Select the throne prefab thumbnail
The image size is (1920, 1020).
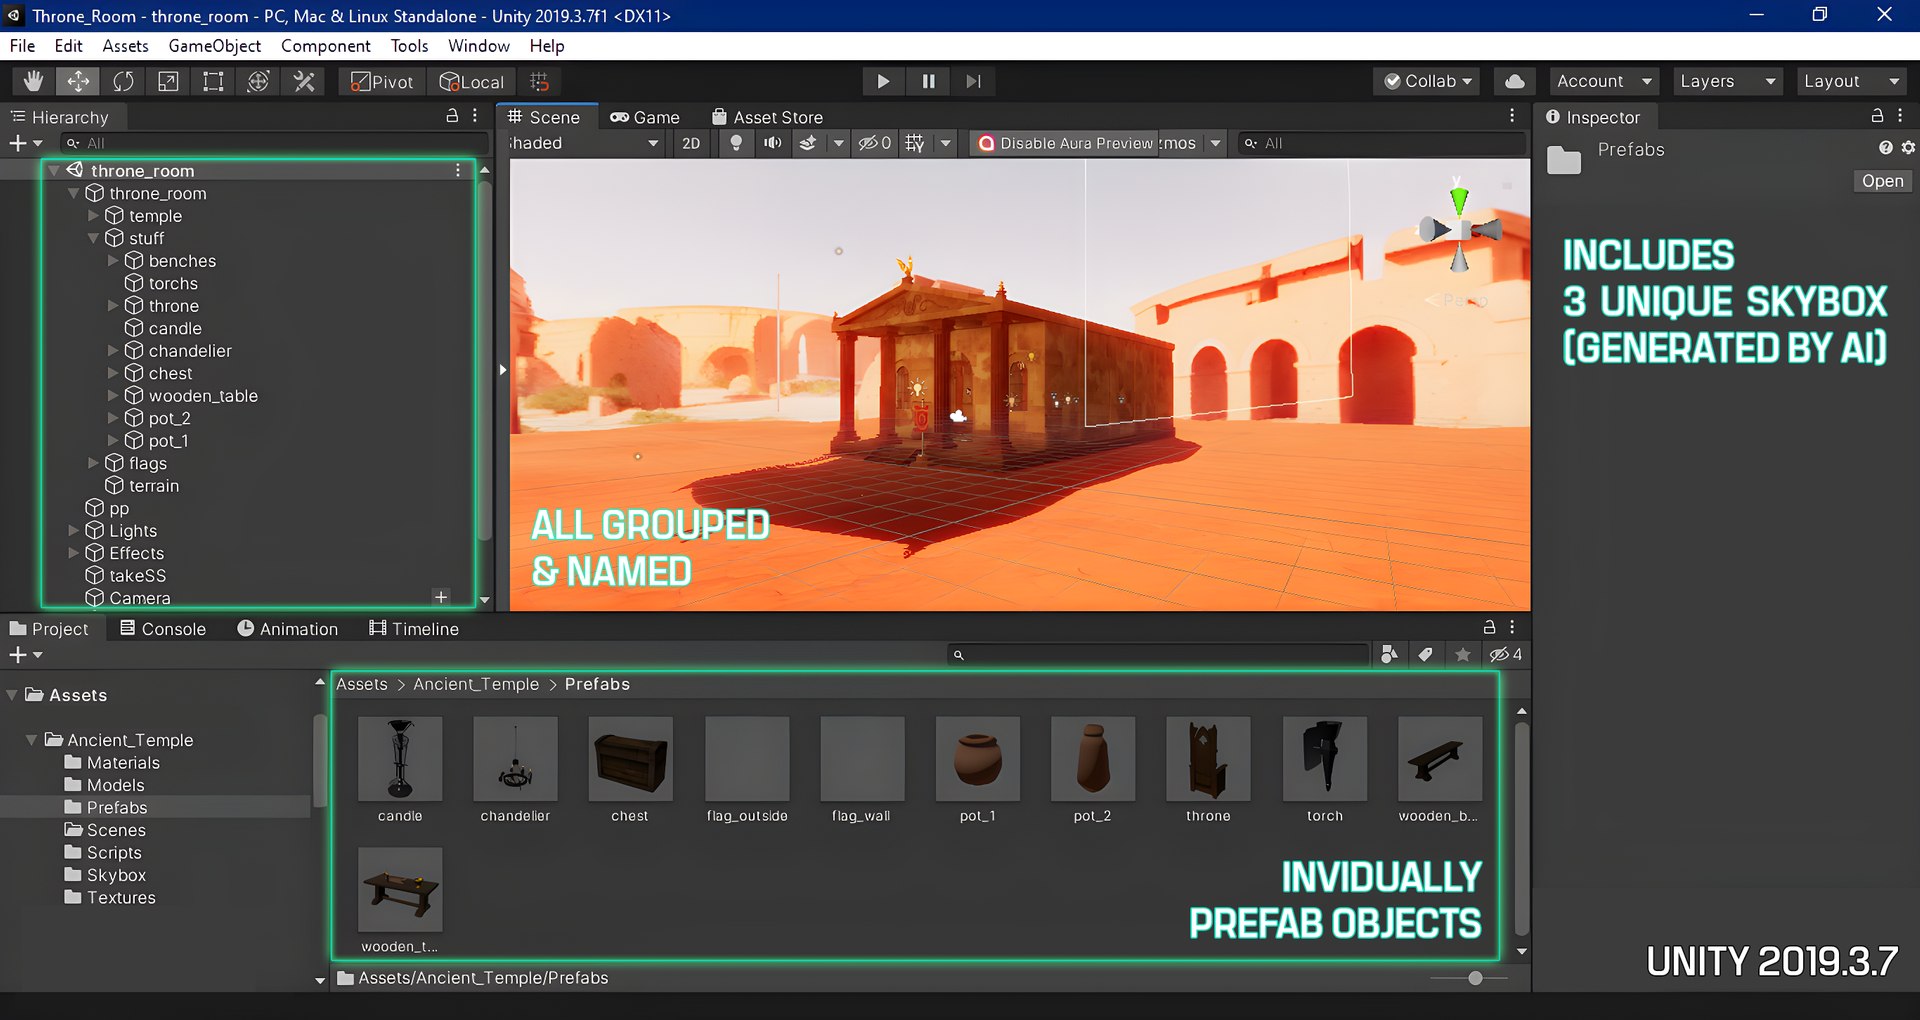tap(1208, 759)
